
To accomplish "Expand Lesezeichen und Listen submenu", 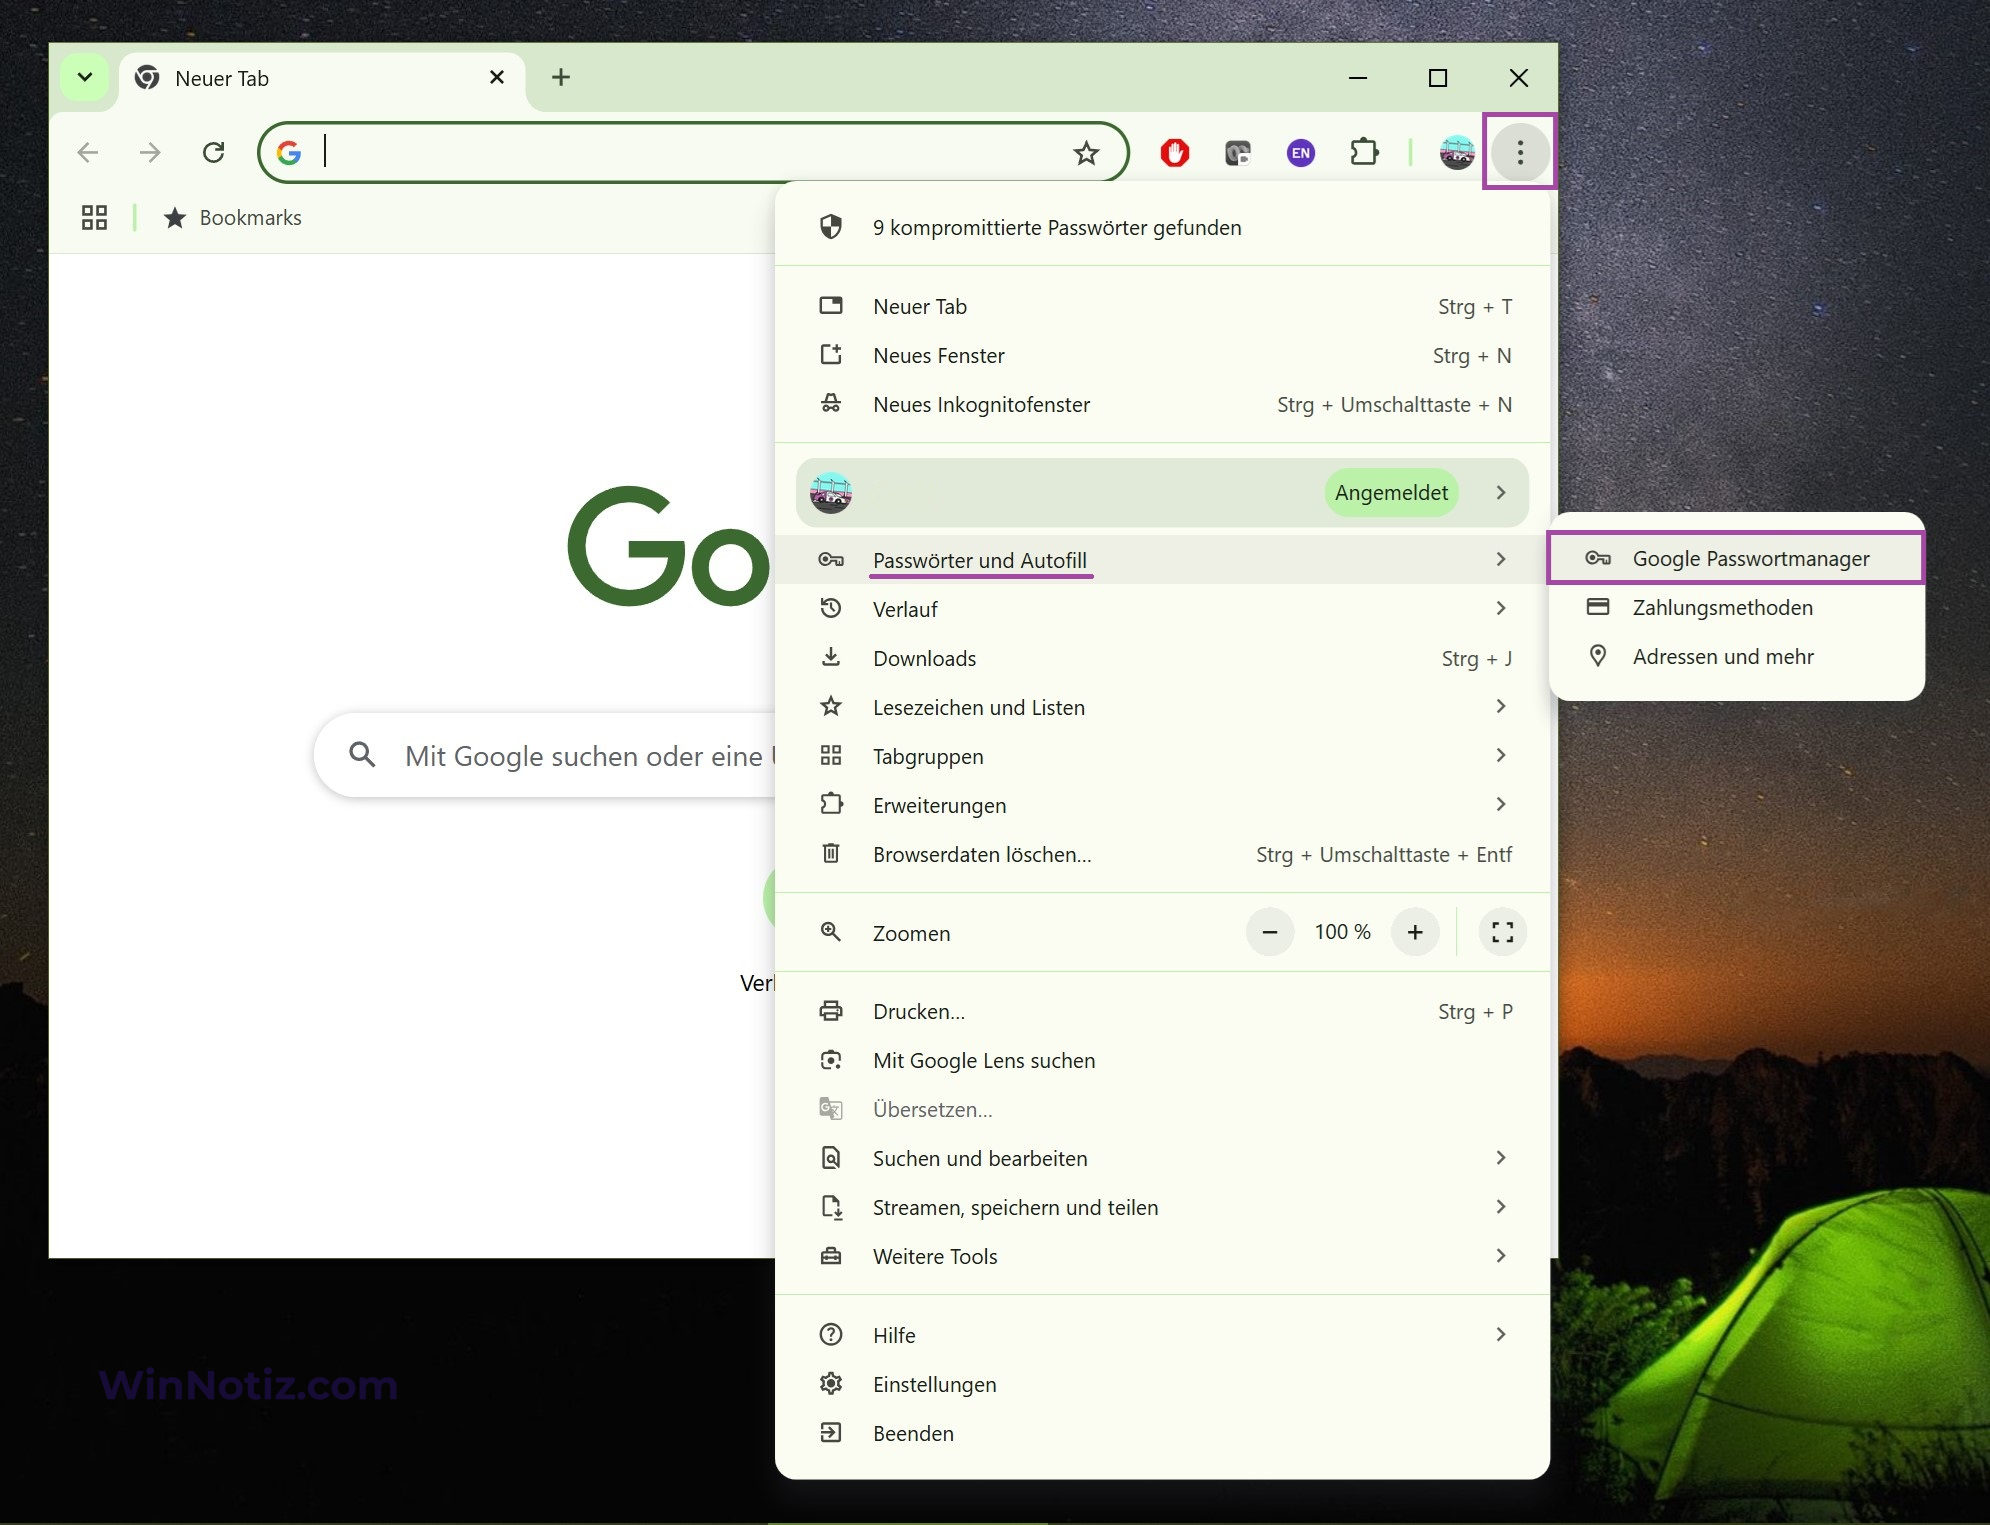I will (1163, 706).
